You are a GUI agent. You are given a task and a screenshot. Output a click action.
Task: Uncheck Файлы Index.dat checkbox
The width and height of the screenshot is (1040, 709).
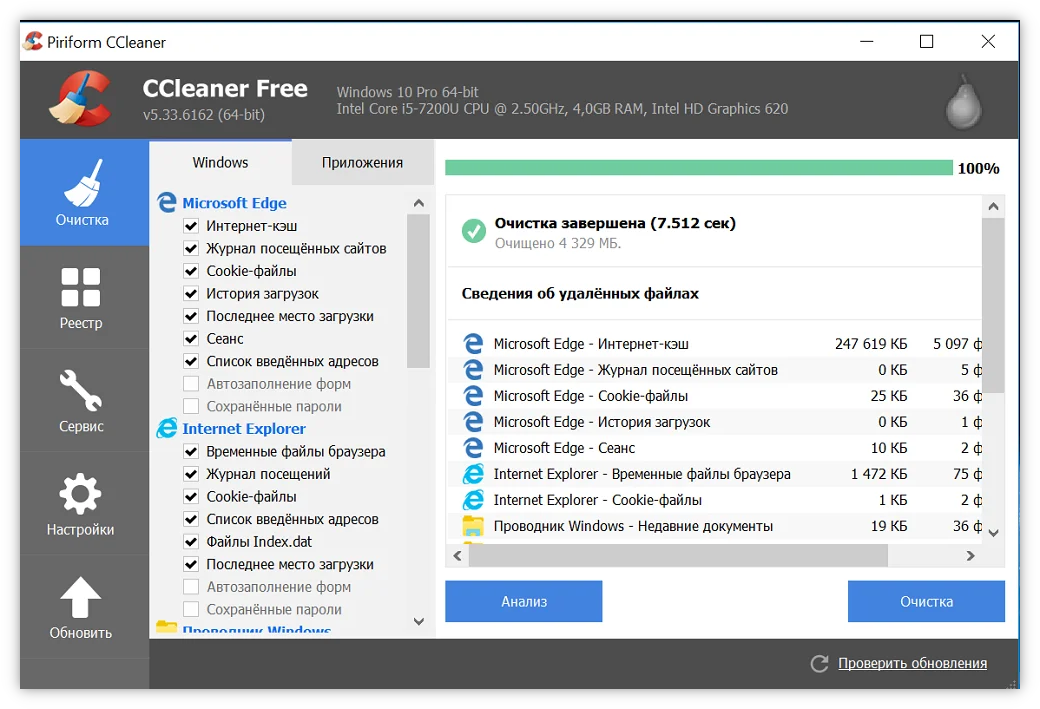(191, 542)
